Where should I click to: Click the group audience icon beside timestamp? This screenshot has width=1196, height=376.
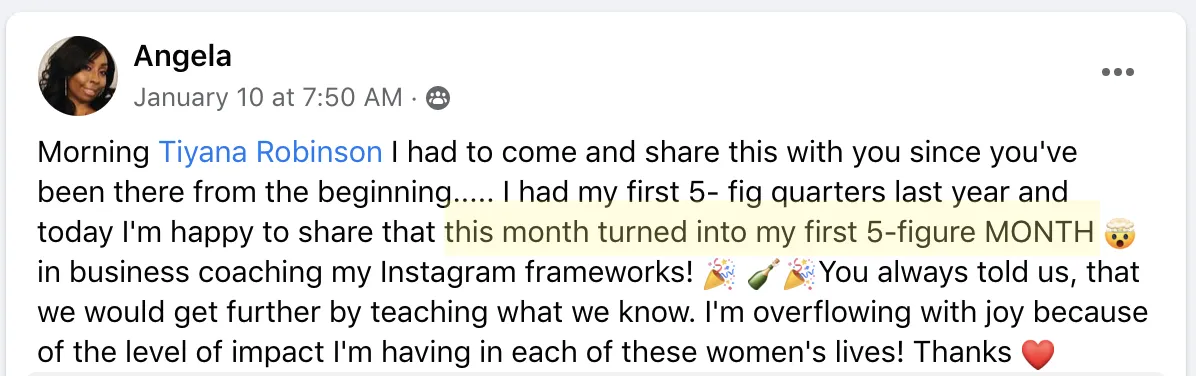(438, 98)
